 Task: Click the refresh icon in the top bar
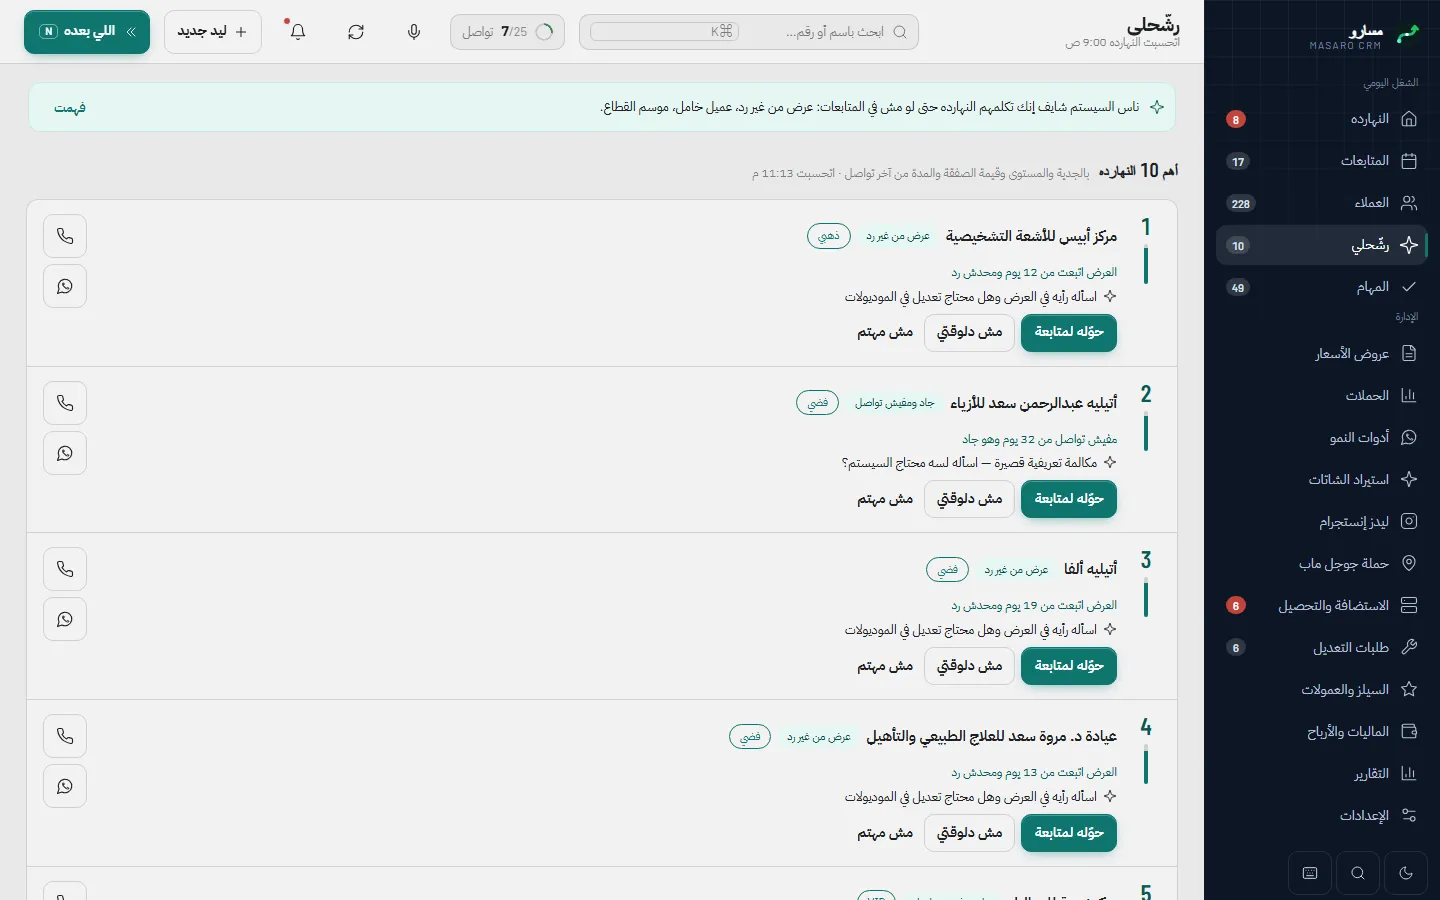tap(356, 32)
